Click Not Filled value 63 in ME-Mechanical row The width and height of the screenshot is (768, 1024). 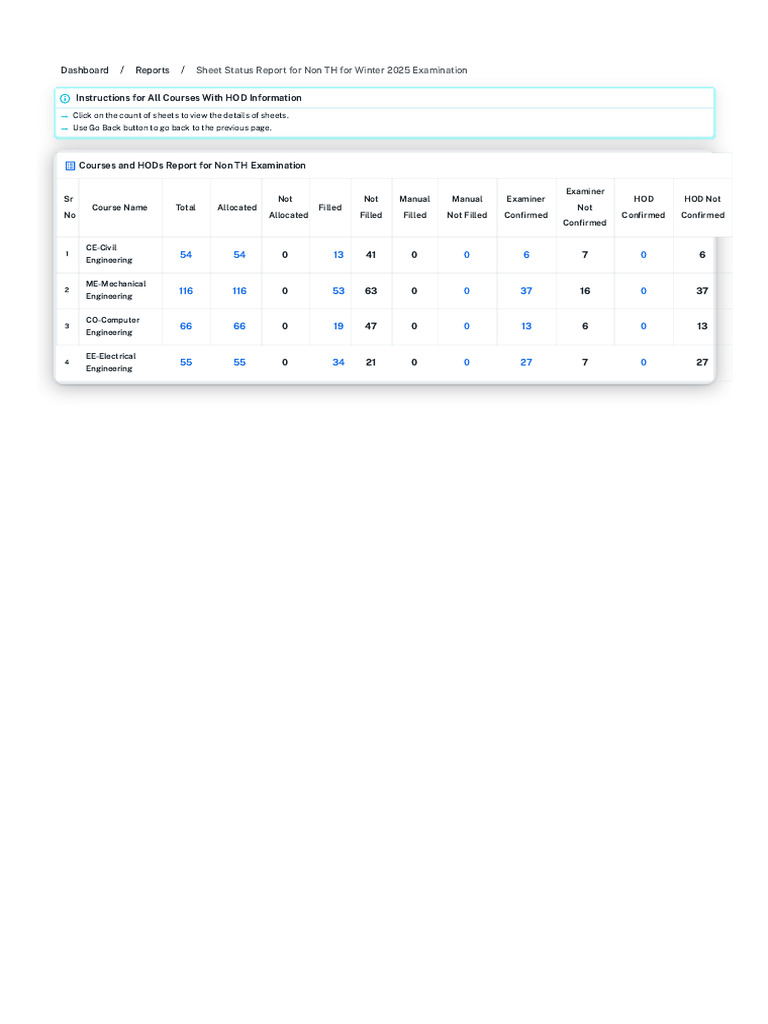tap(371, 291)
